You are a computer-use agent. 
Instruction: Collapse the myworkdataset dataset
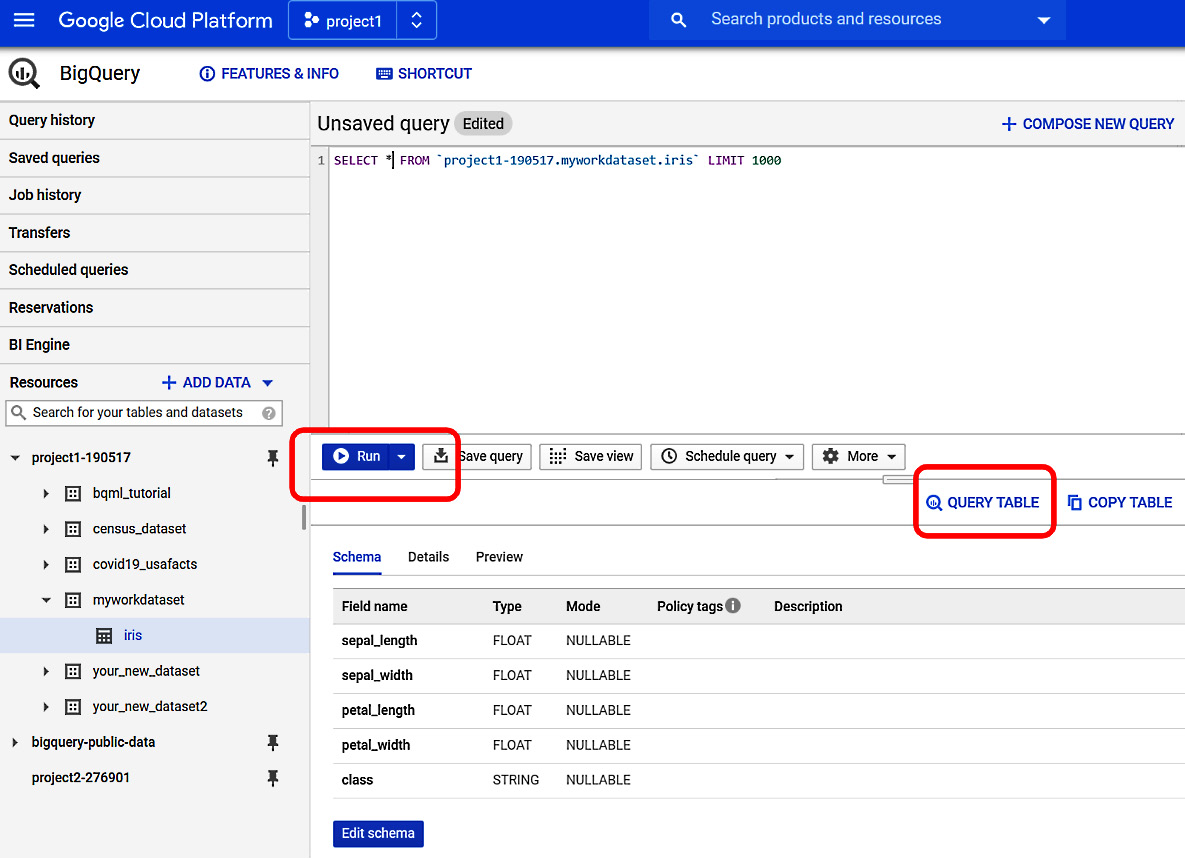click(x=46, y=600)
